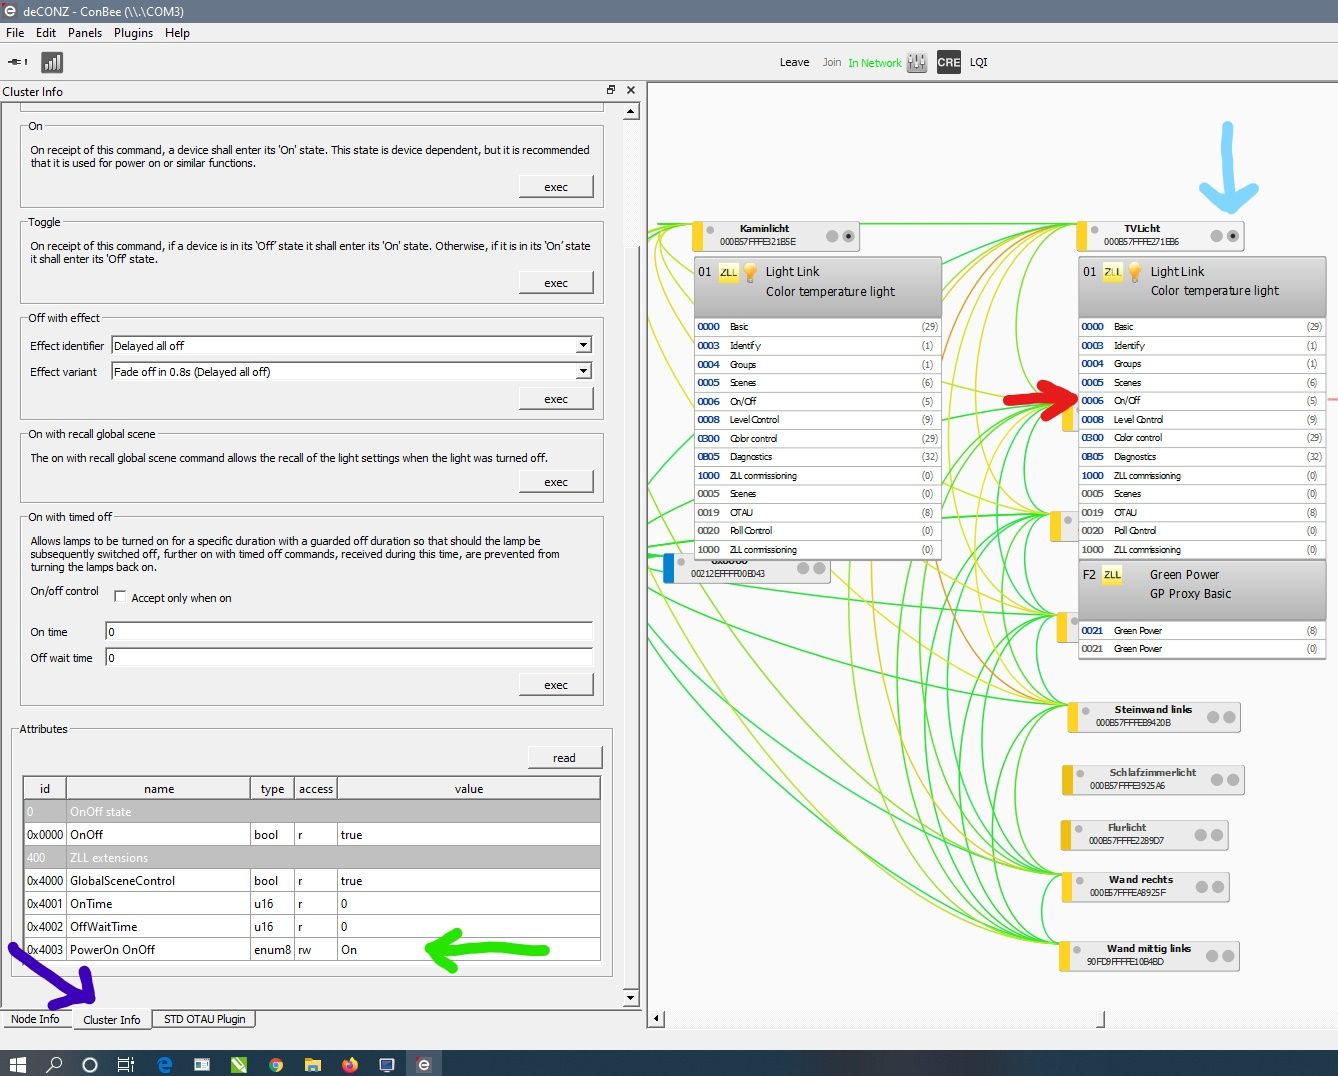Viewport: 1338px width, 1076px height.
Task: Select the Cluster Info tab
Action: click(x=112, y=1020)
